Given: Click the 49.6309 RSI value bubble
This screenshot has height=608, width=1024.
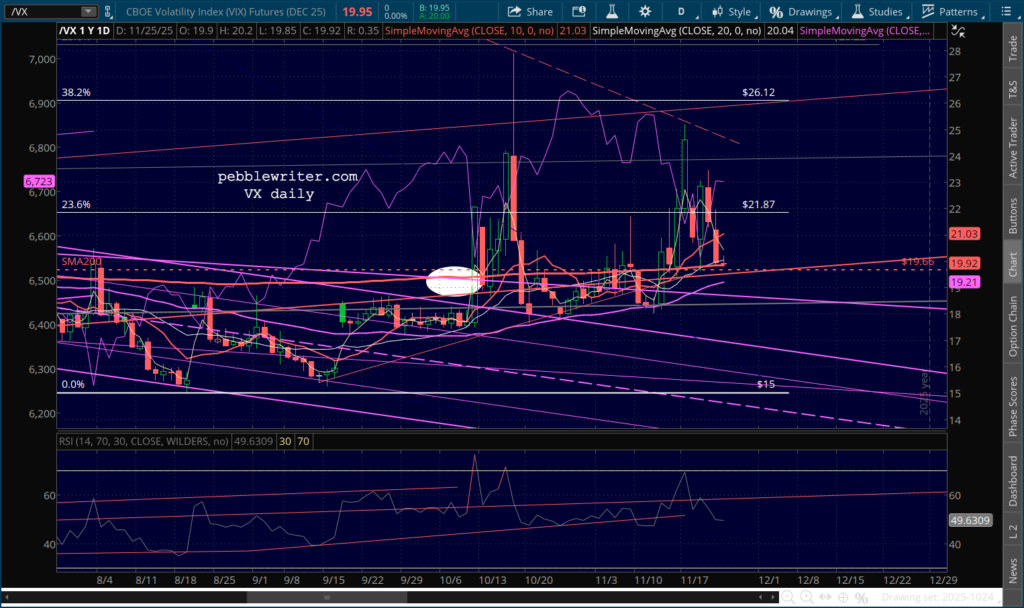Looking at the screenshot, I should point(970,520).
